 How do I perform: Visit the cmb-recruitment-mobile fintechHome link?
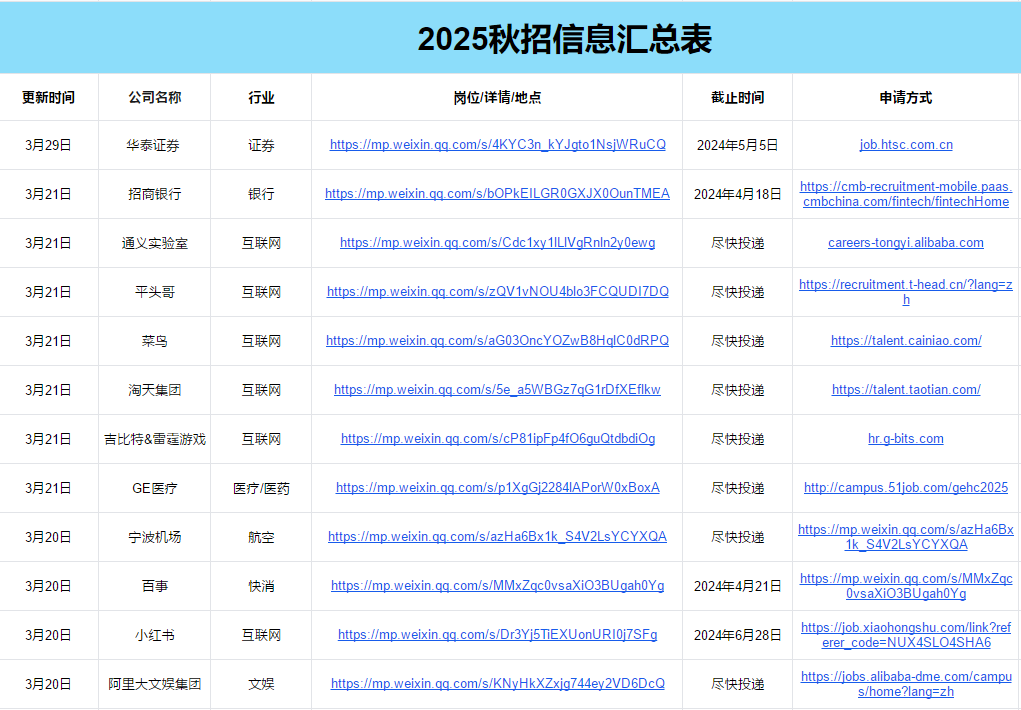906,194
